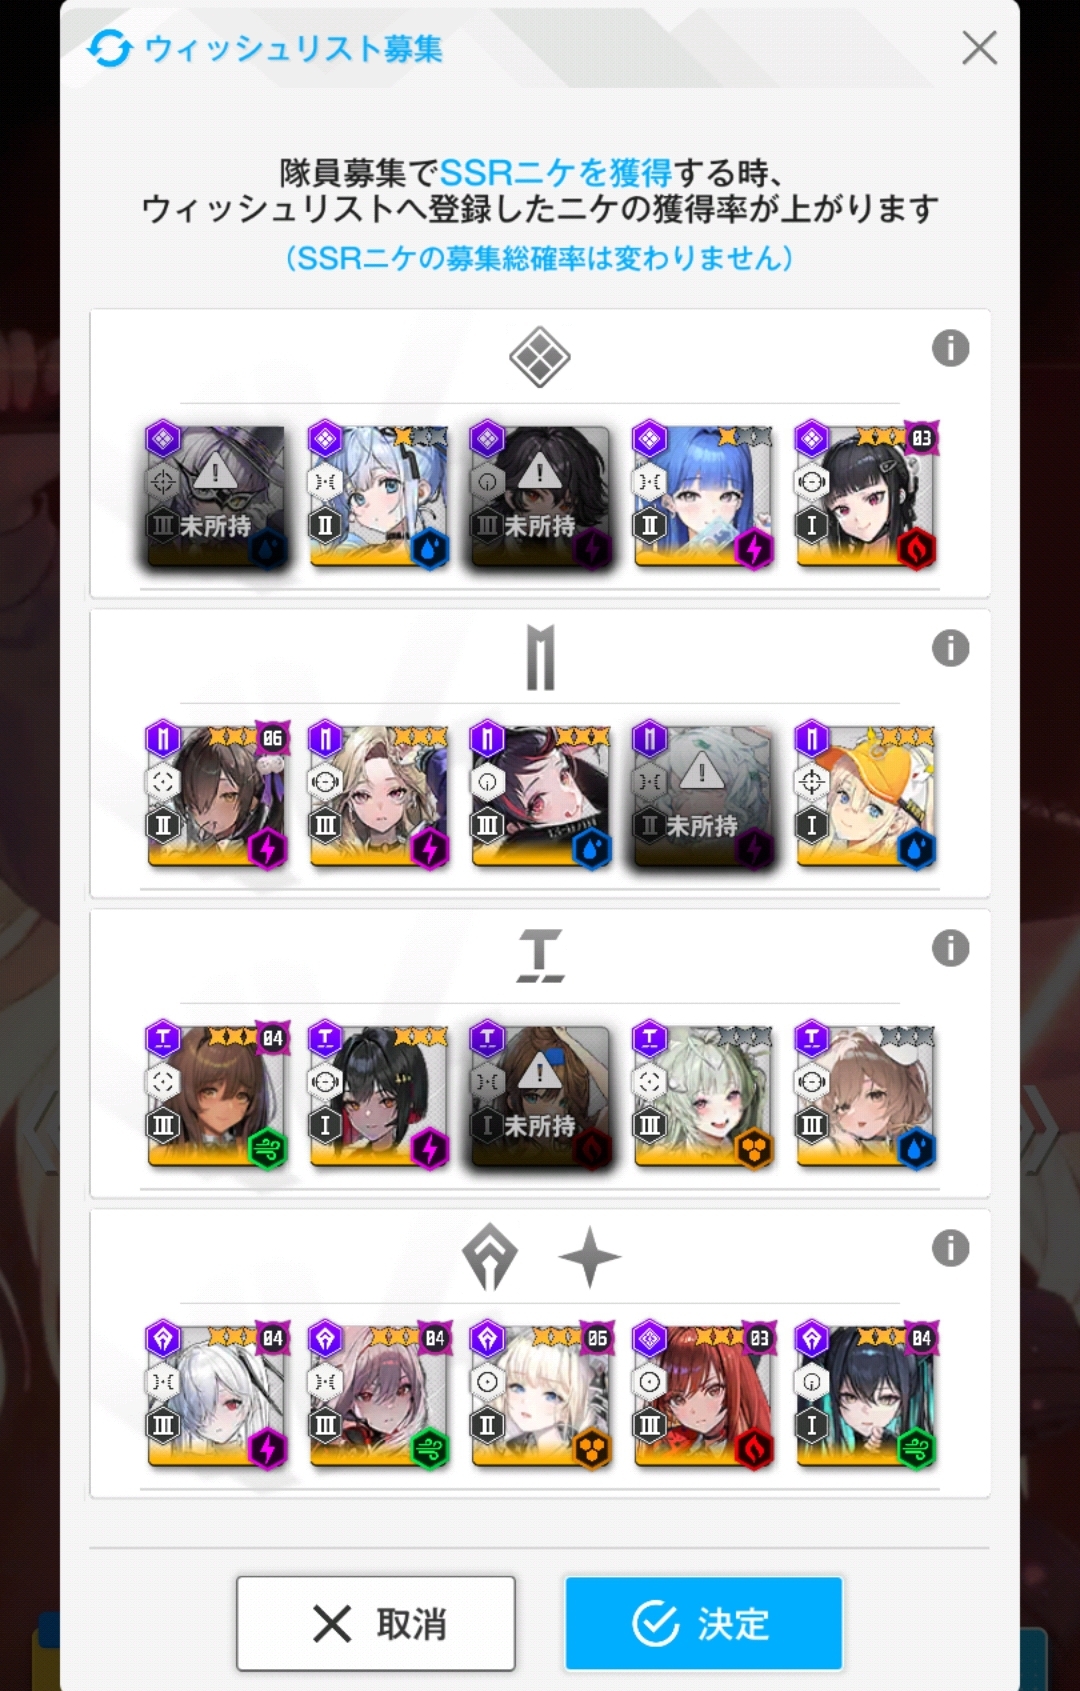Select the blonde Pilgrim card marked 05
The width and height of the screenshot is (1080, 1691).
540,1396
